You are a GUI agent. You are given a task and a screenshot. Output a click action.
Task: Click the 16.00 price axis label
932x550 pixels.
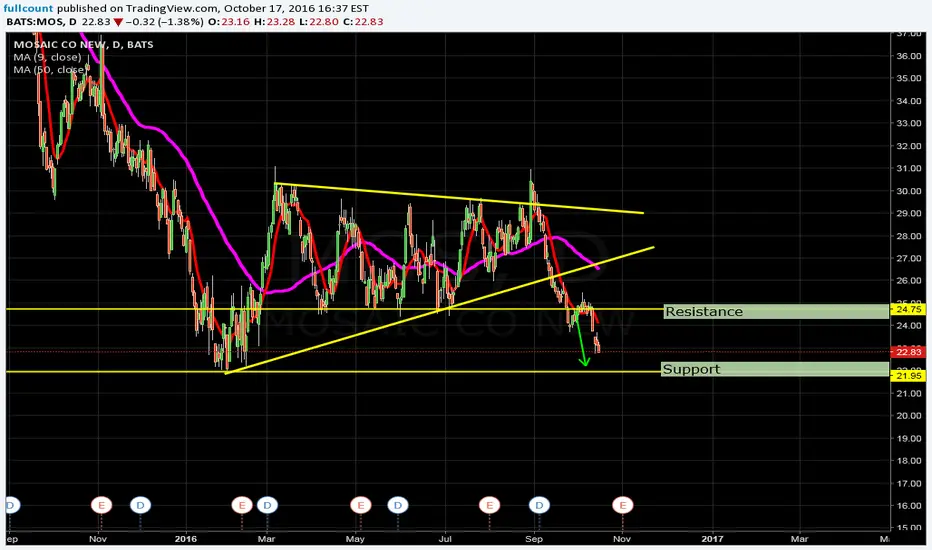pyautogui.click(x=908, y=505)
